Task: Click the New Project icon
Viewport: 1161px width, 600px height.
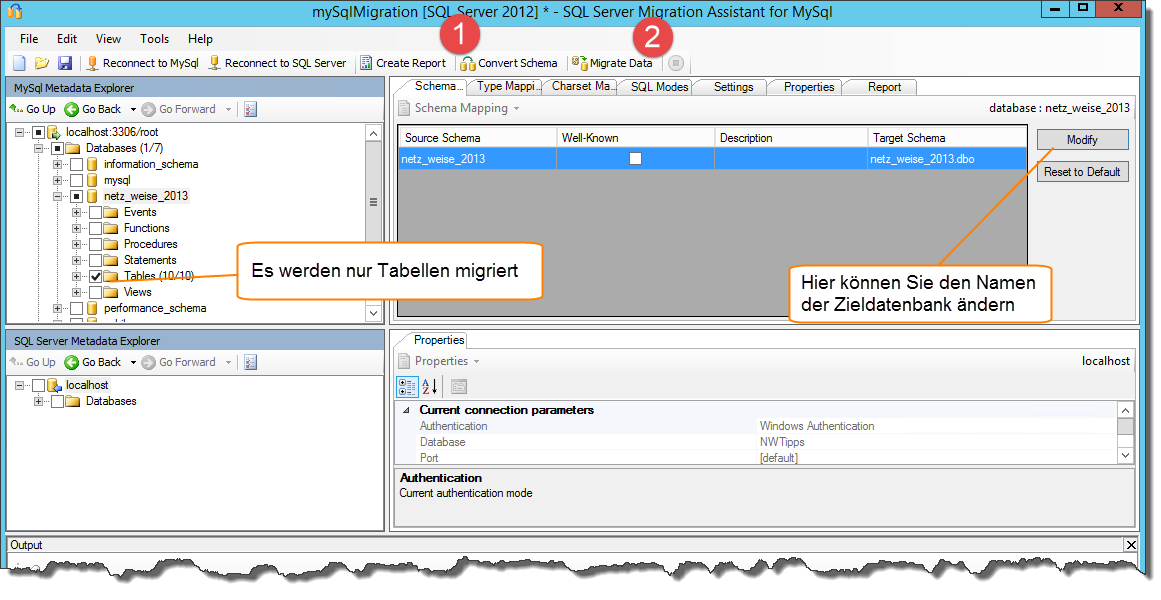Action: pos(21,63)
